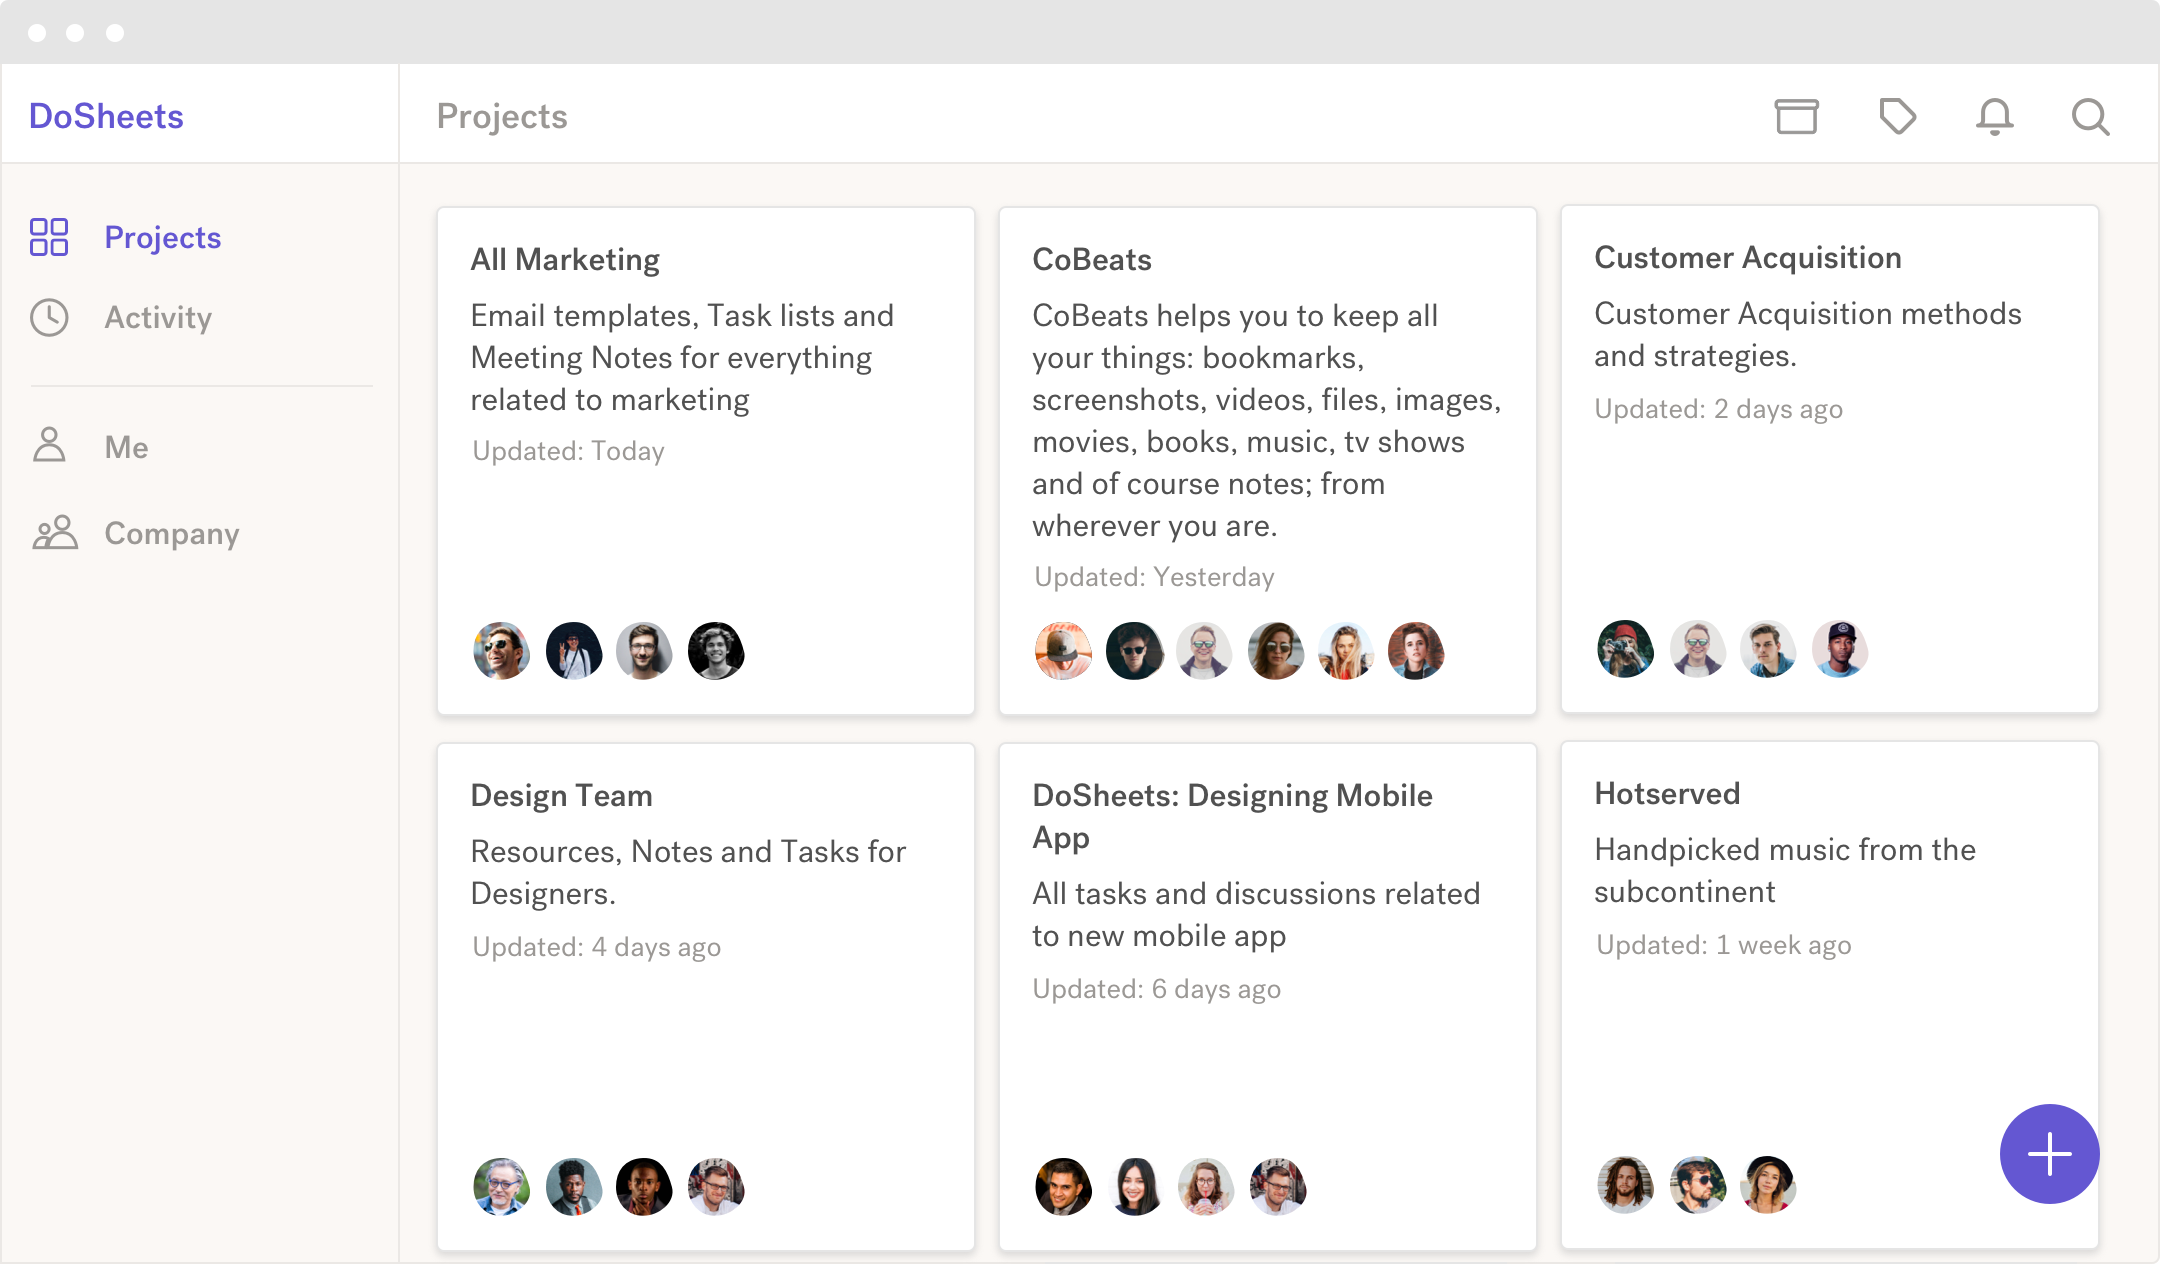
Task: Select the Projects grid icon in the sidebar
Action: coord(49,237)
